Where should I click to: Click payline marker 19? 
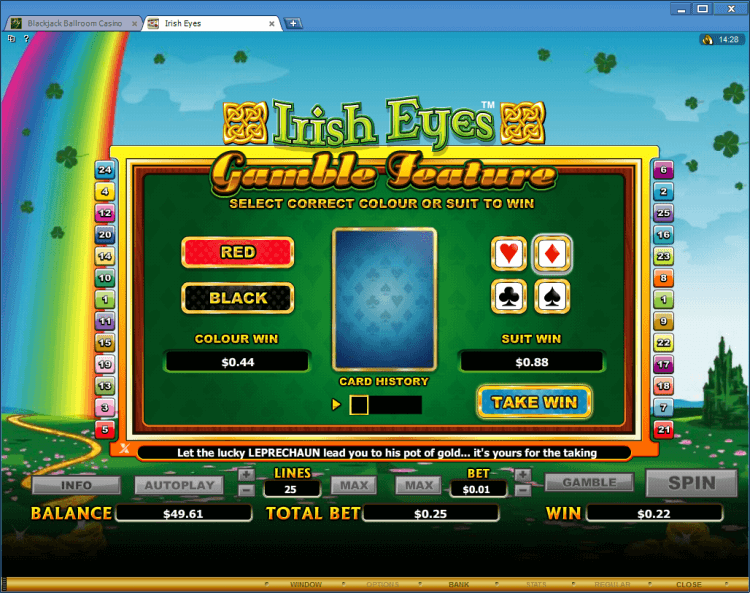pyautogui.click(x=105, y=364)
